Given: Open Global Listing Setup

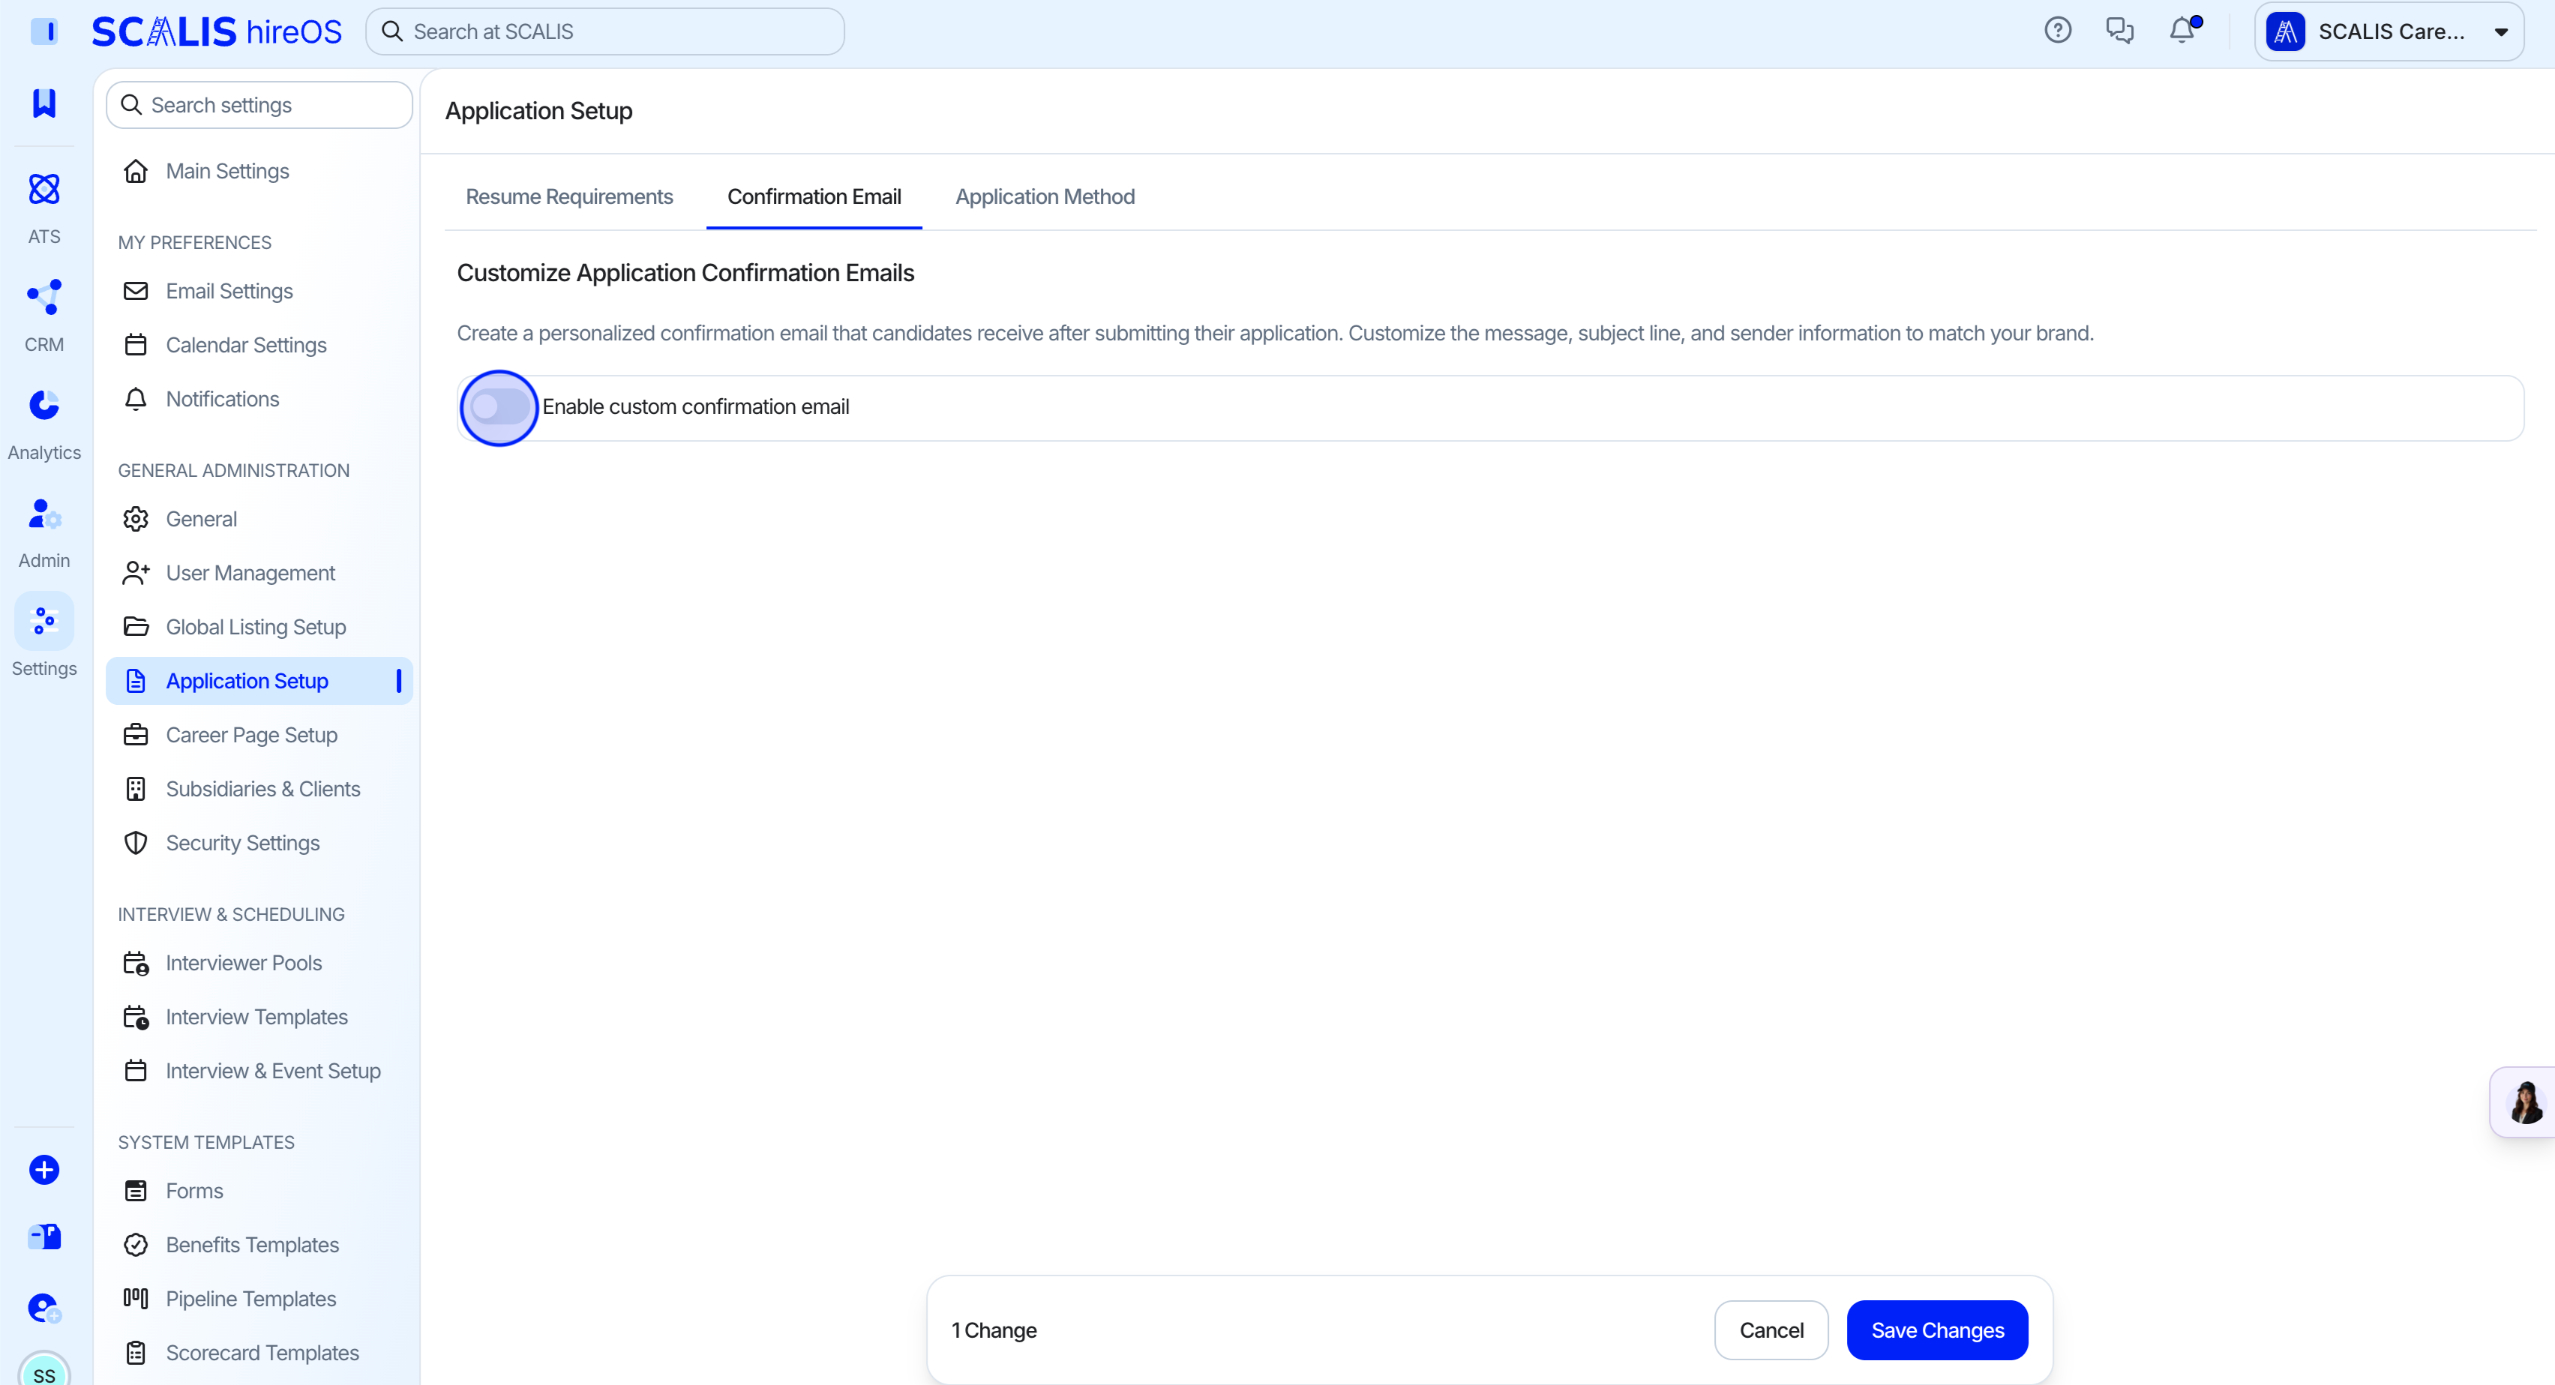Looking at the screenshot, I should (259, 627).
